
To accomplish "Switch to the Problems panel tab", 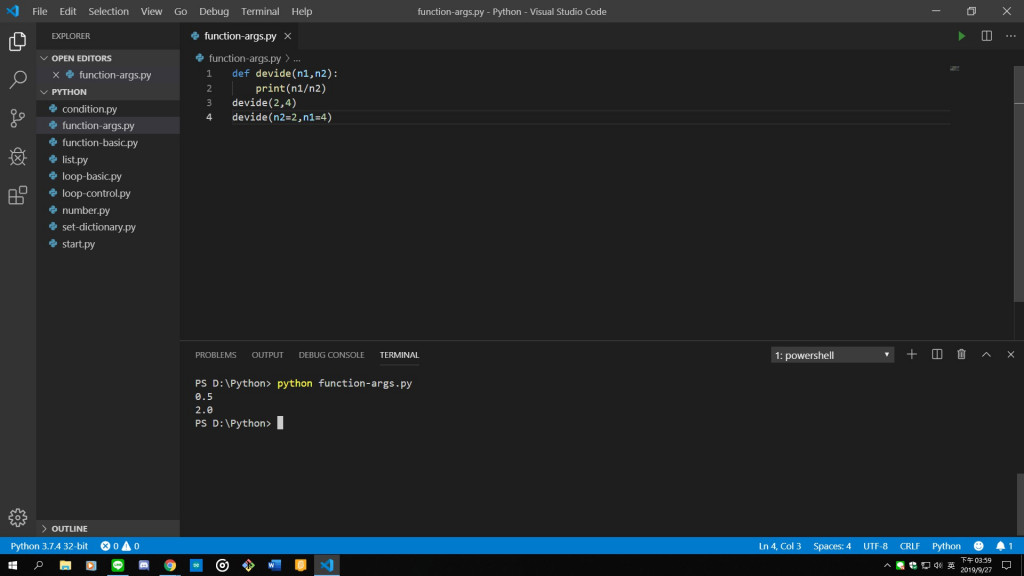I will click(x=216, y=355).
